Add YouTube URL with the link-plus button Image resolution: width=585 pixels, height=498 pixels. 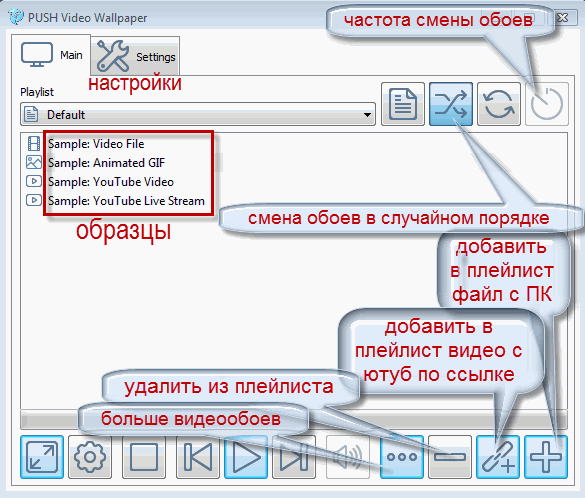(x=498, y=457)
